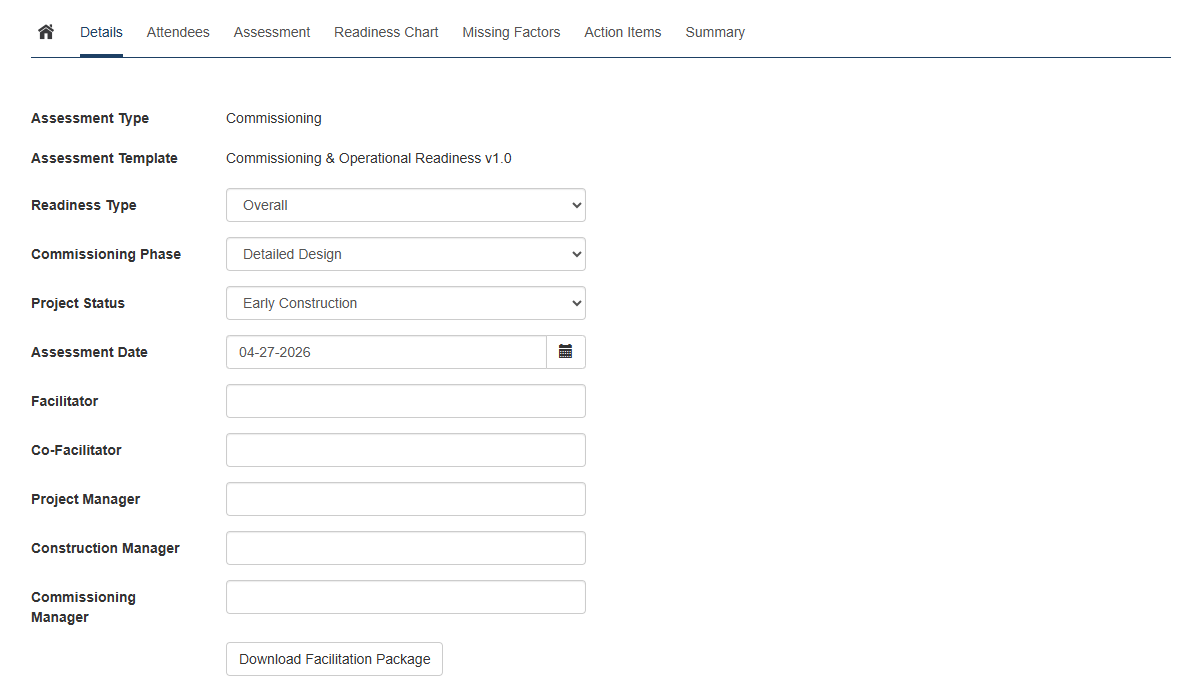Switch to the Details tab

point(101,32)
